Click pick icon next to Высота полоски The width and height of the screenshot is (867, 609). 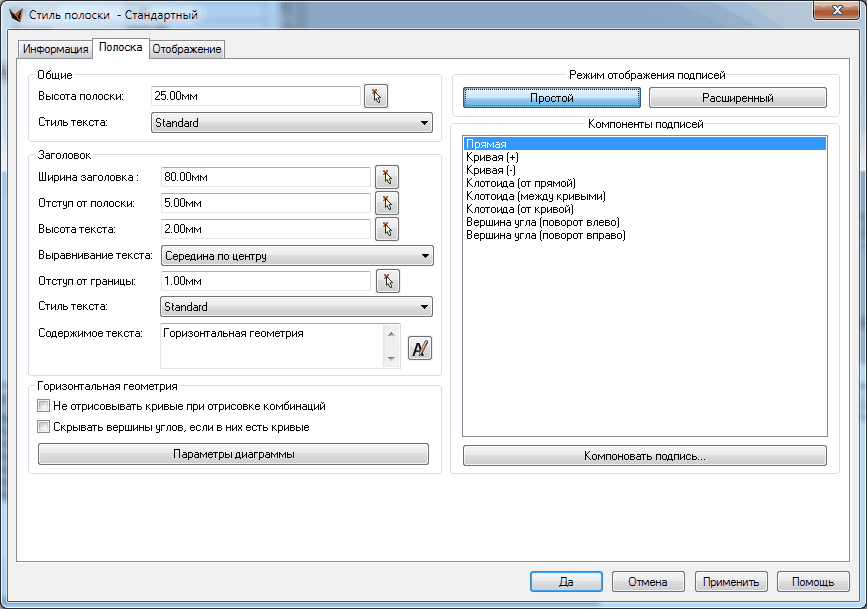click(x=375, y=96)
